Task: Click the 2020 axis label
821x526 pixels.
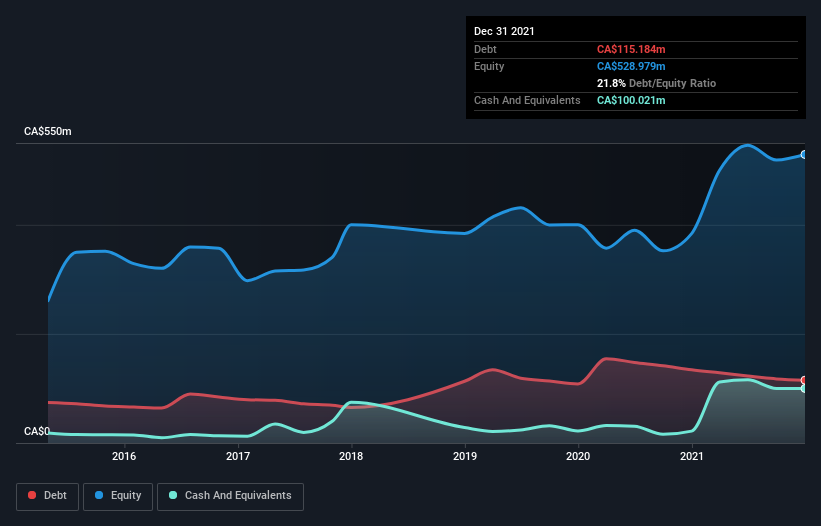Action: (x=578, y=456)
